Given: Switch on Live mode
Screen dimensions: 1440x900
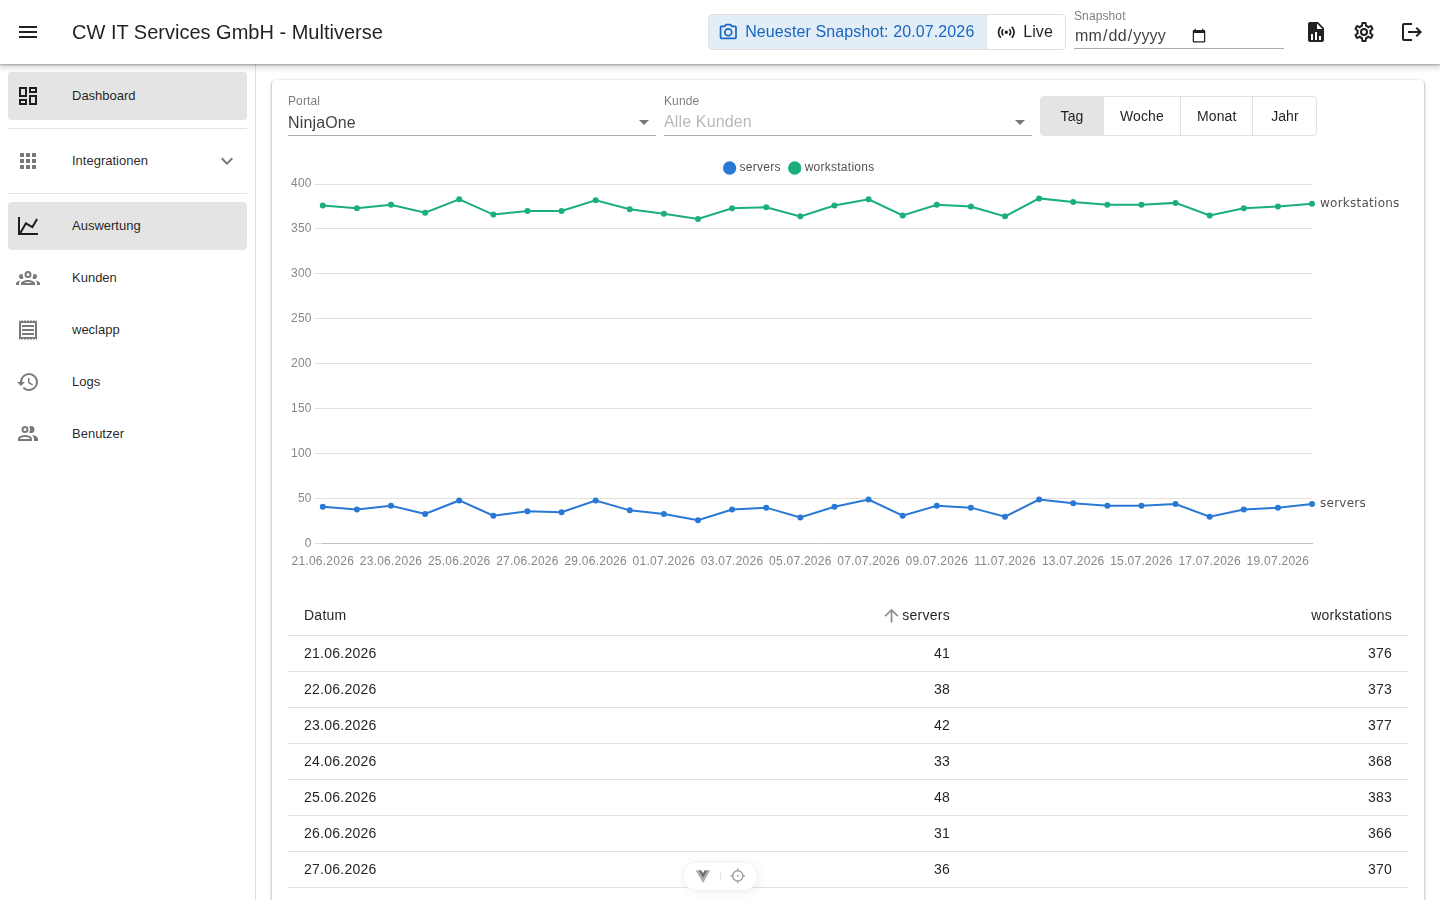Looking at the screenshot, I should [x=1026, y=32].
